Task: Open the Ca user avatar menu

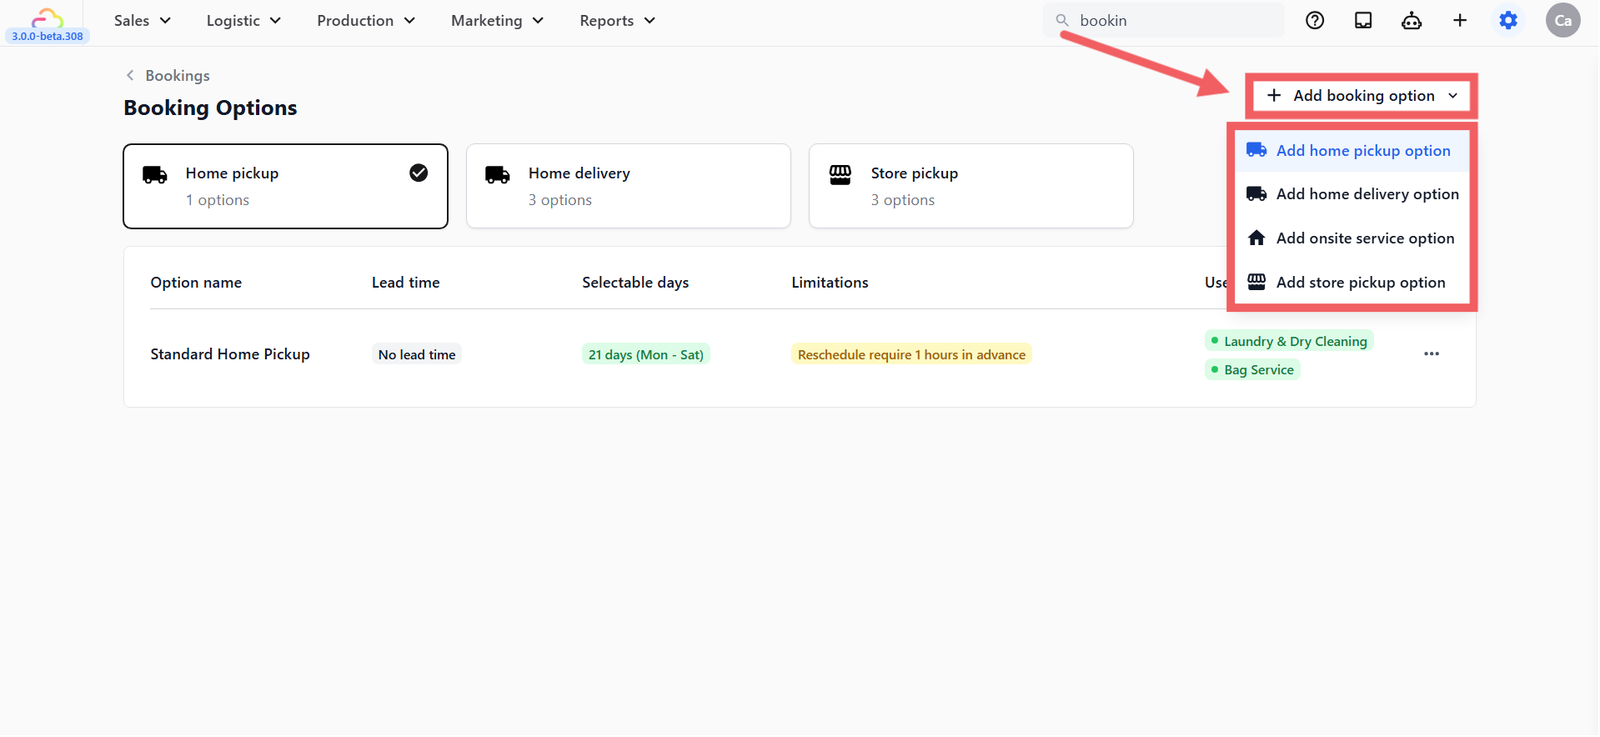Action: click(x=1563, y=20)
